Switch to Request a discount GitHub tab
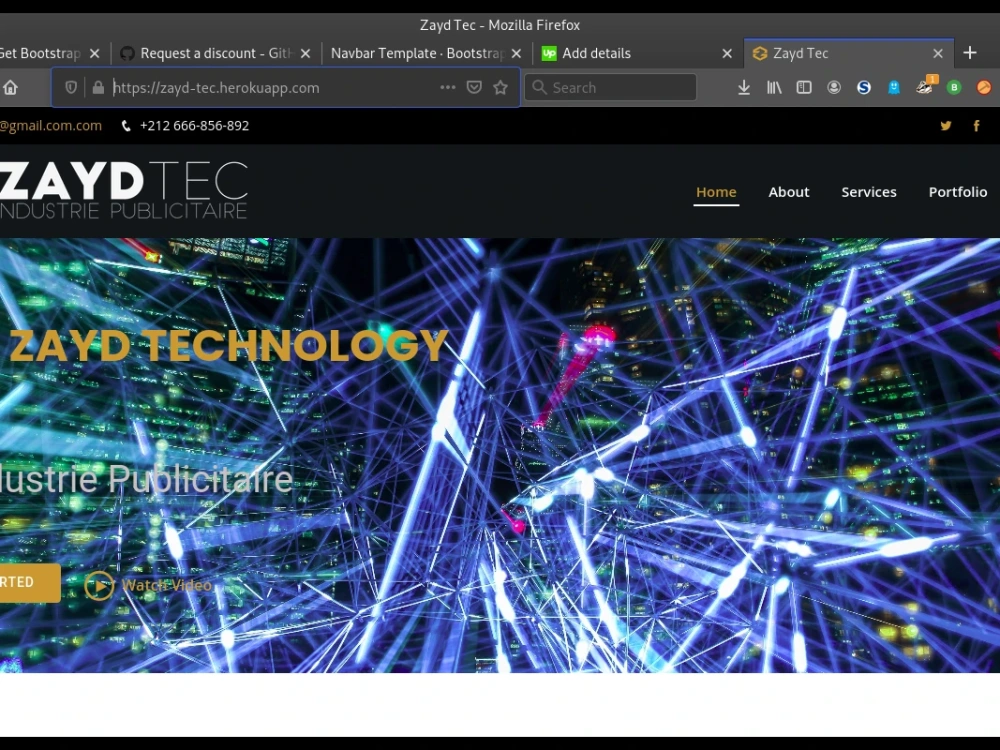This screenshot has width=1000, height=750. [x=215, y=53]
